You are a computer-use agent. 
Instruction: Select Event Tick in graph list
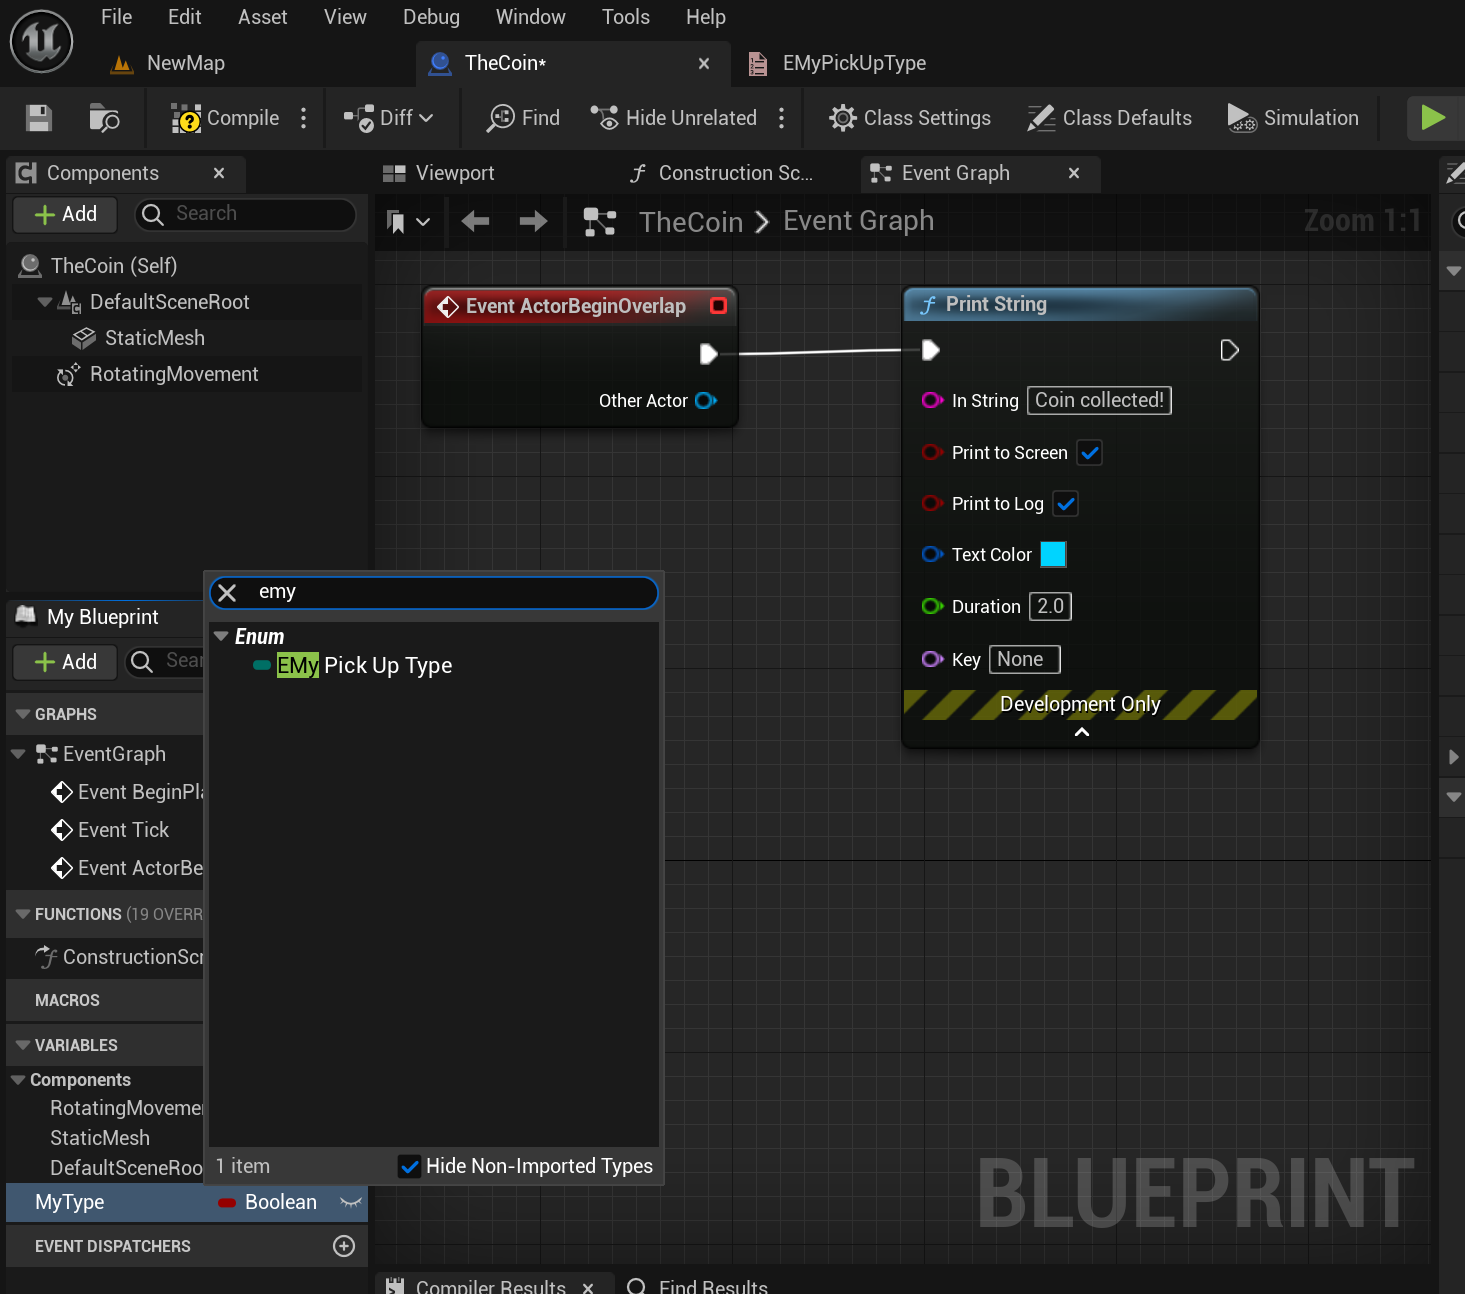pos(110,830)
